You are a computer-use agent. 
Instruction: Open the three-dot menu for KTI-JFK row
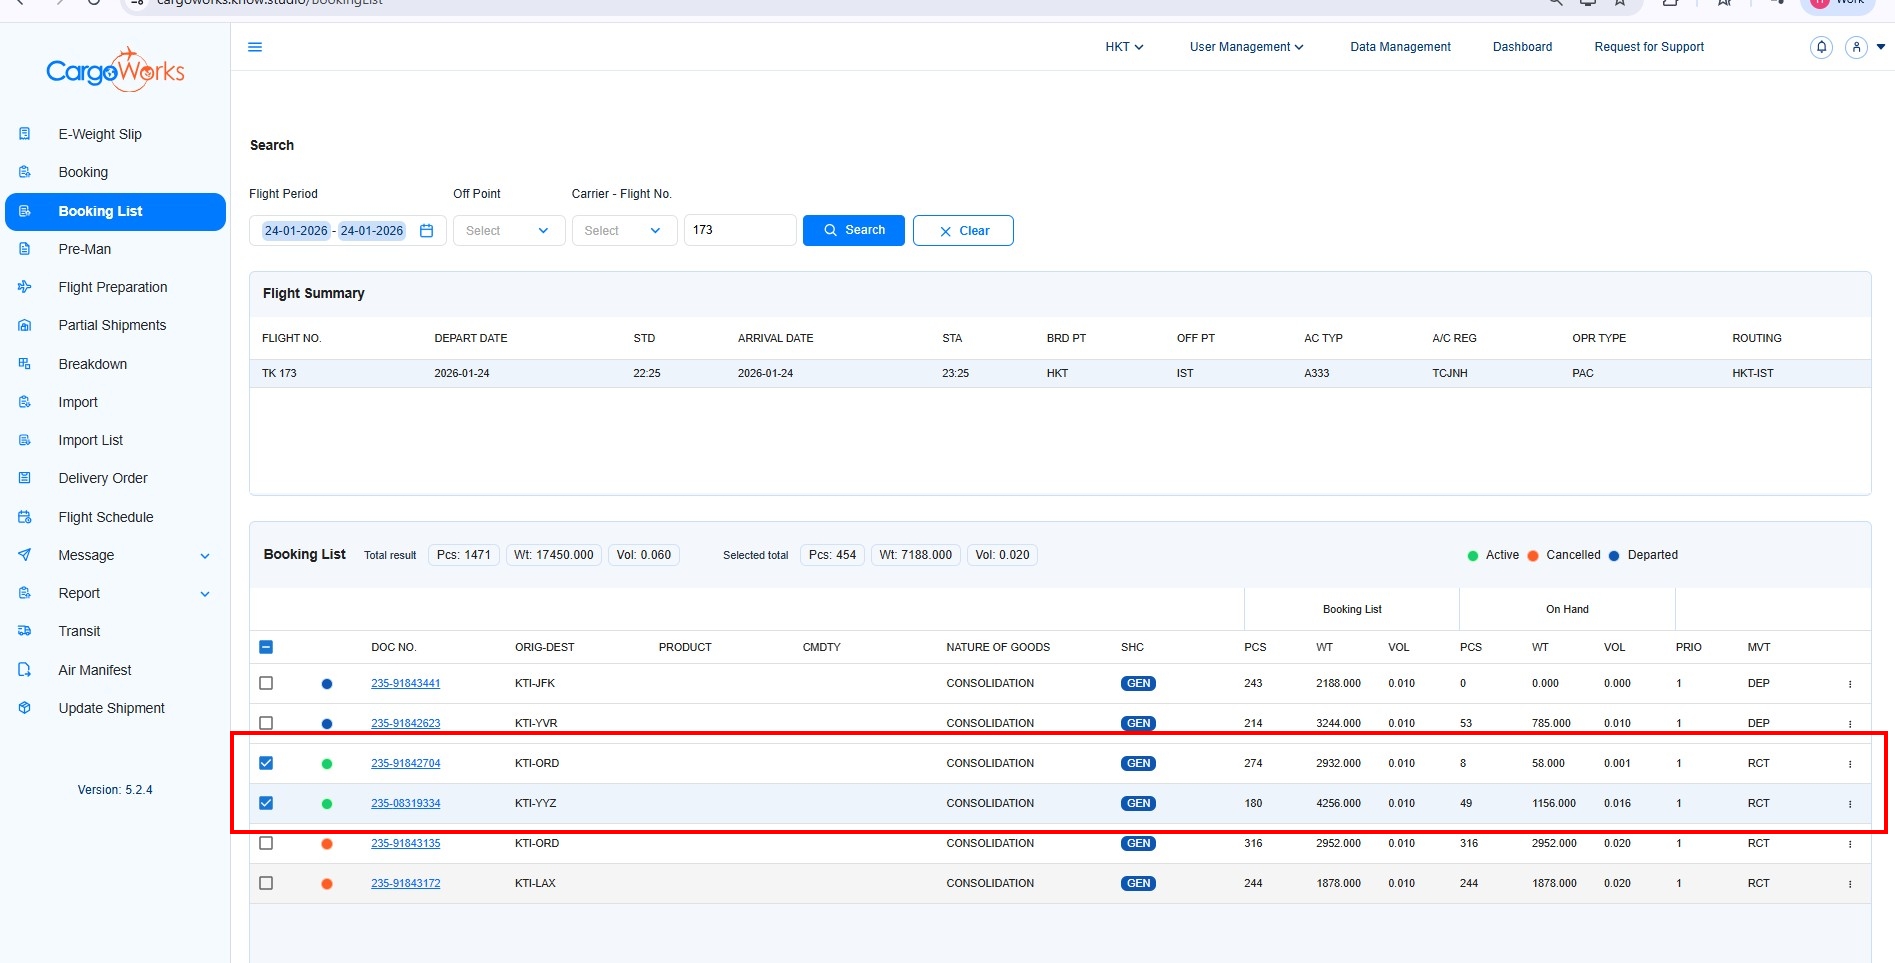(1849, 684)
